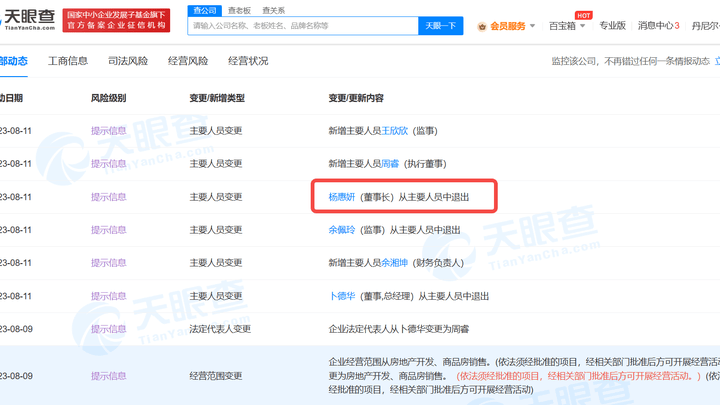
Task: Select the 查关系 search tab
Action: 274,11
